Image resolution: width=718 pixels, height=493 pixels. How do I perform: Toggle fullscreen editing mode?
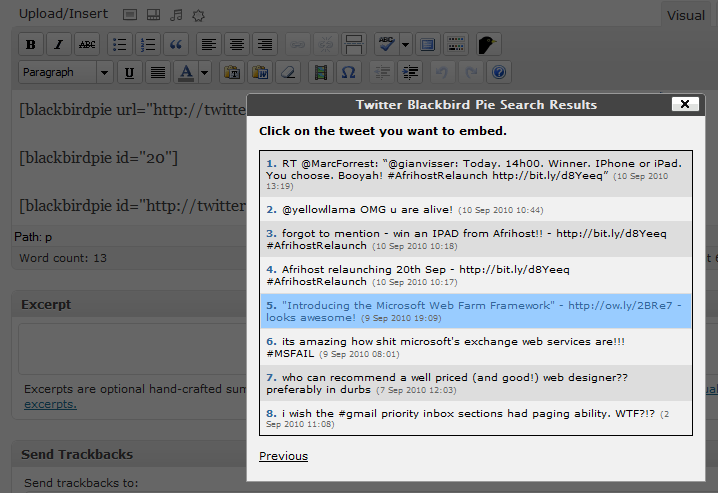click(x=428, y=44)
